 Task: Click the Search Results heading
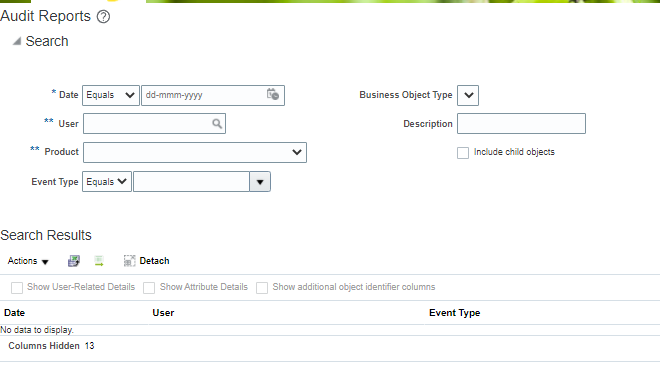pos(46,235)
